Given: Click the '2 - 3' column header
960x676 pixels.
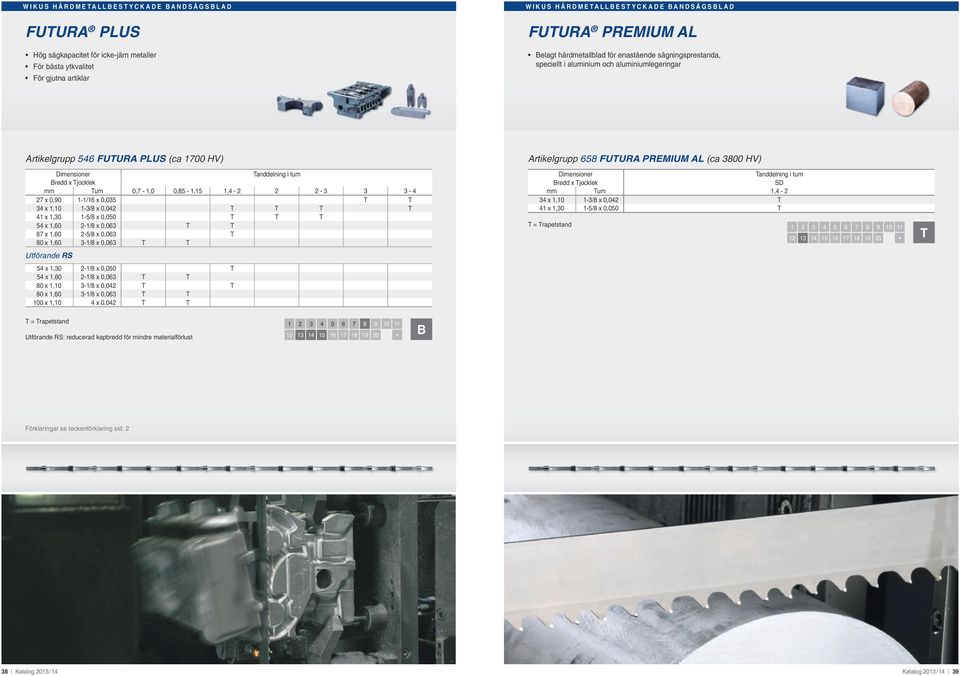Looking at the screenshot, I should click(321, 191).
